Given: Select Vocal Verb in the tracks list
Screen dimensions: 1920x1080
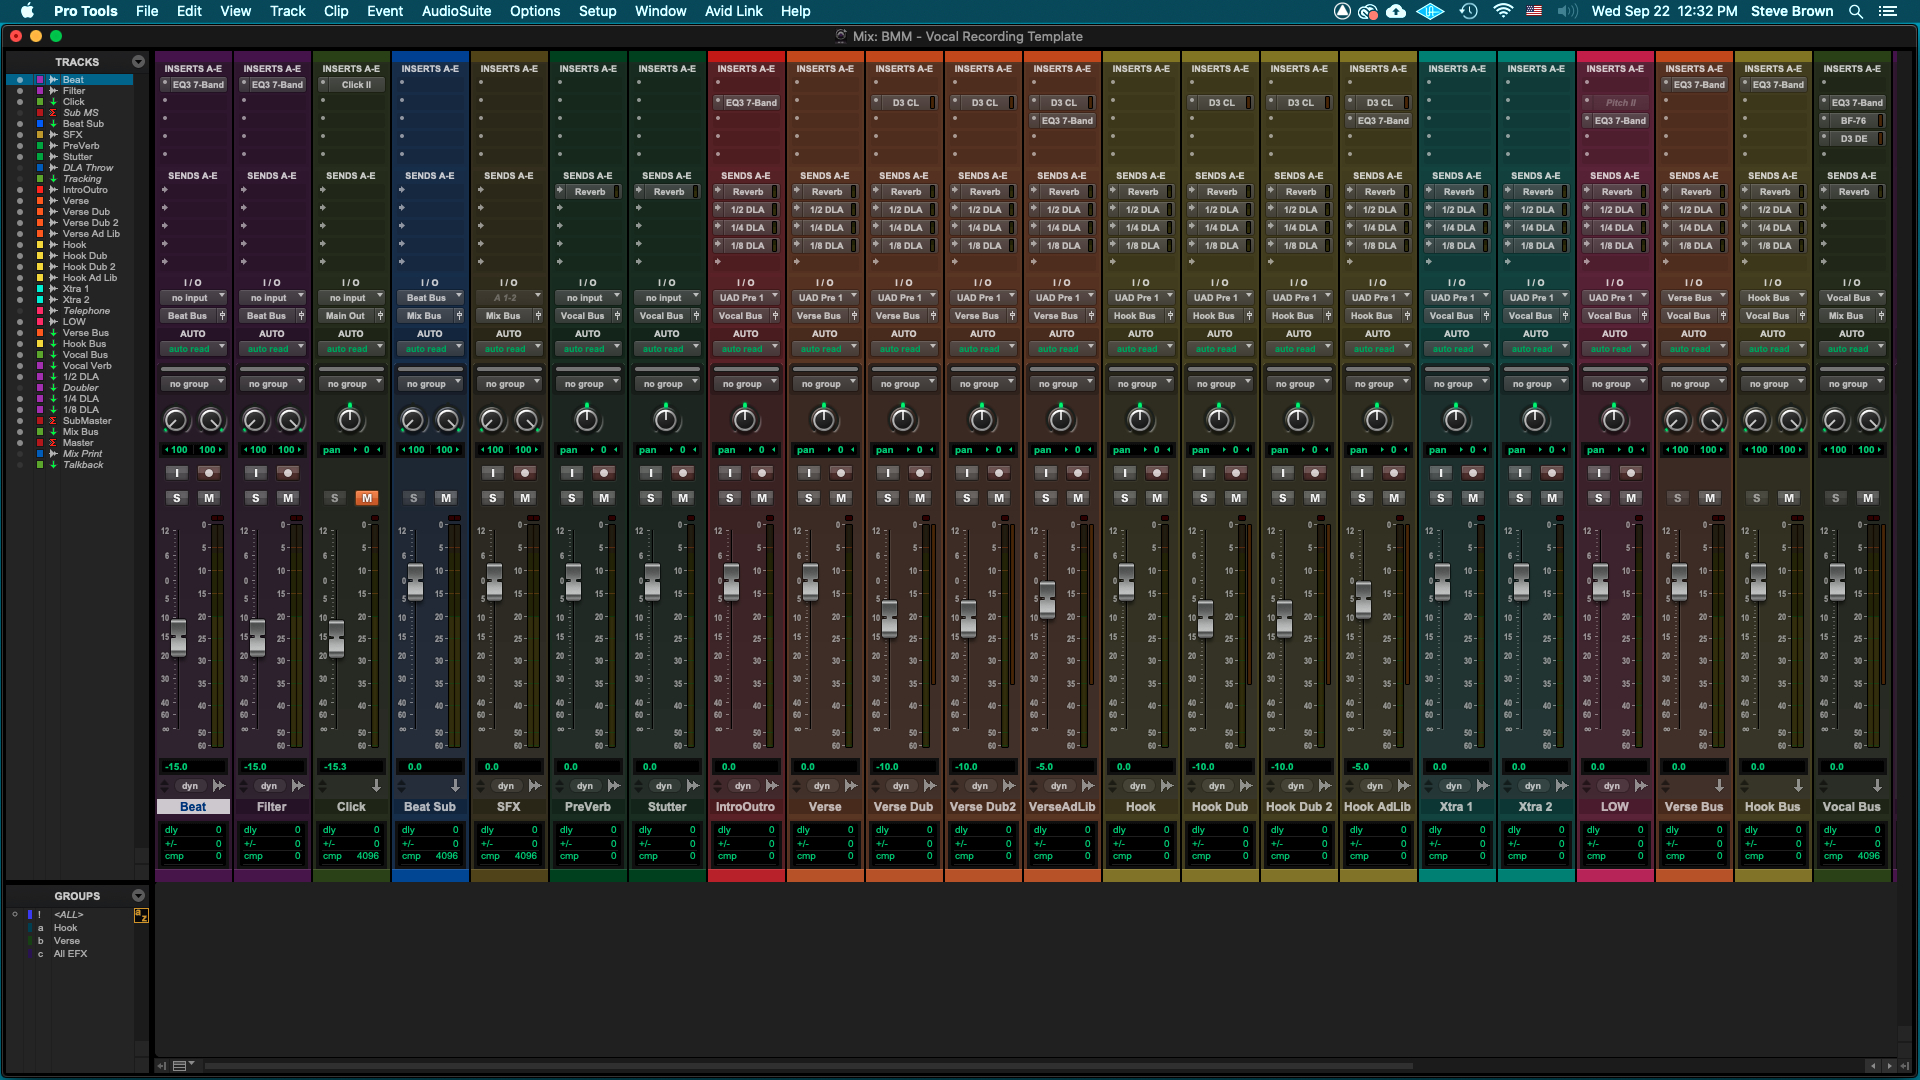Looking at the screenshot, I should coord(87,366).
